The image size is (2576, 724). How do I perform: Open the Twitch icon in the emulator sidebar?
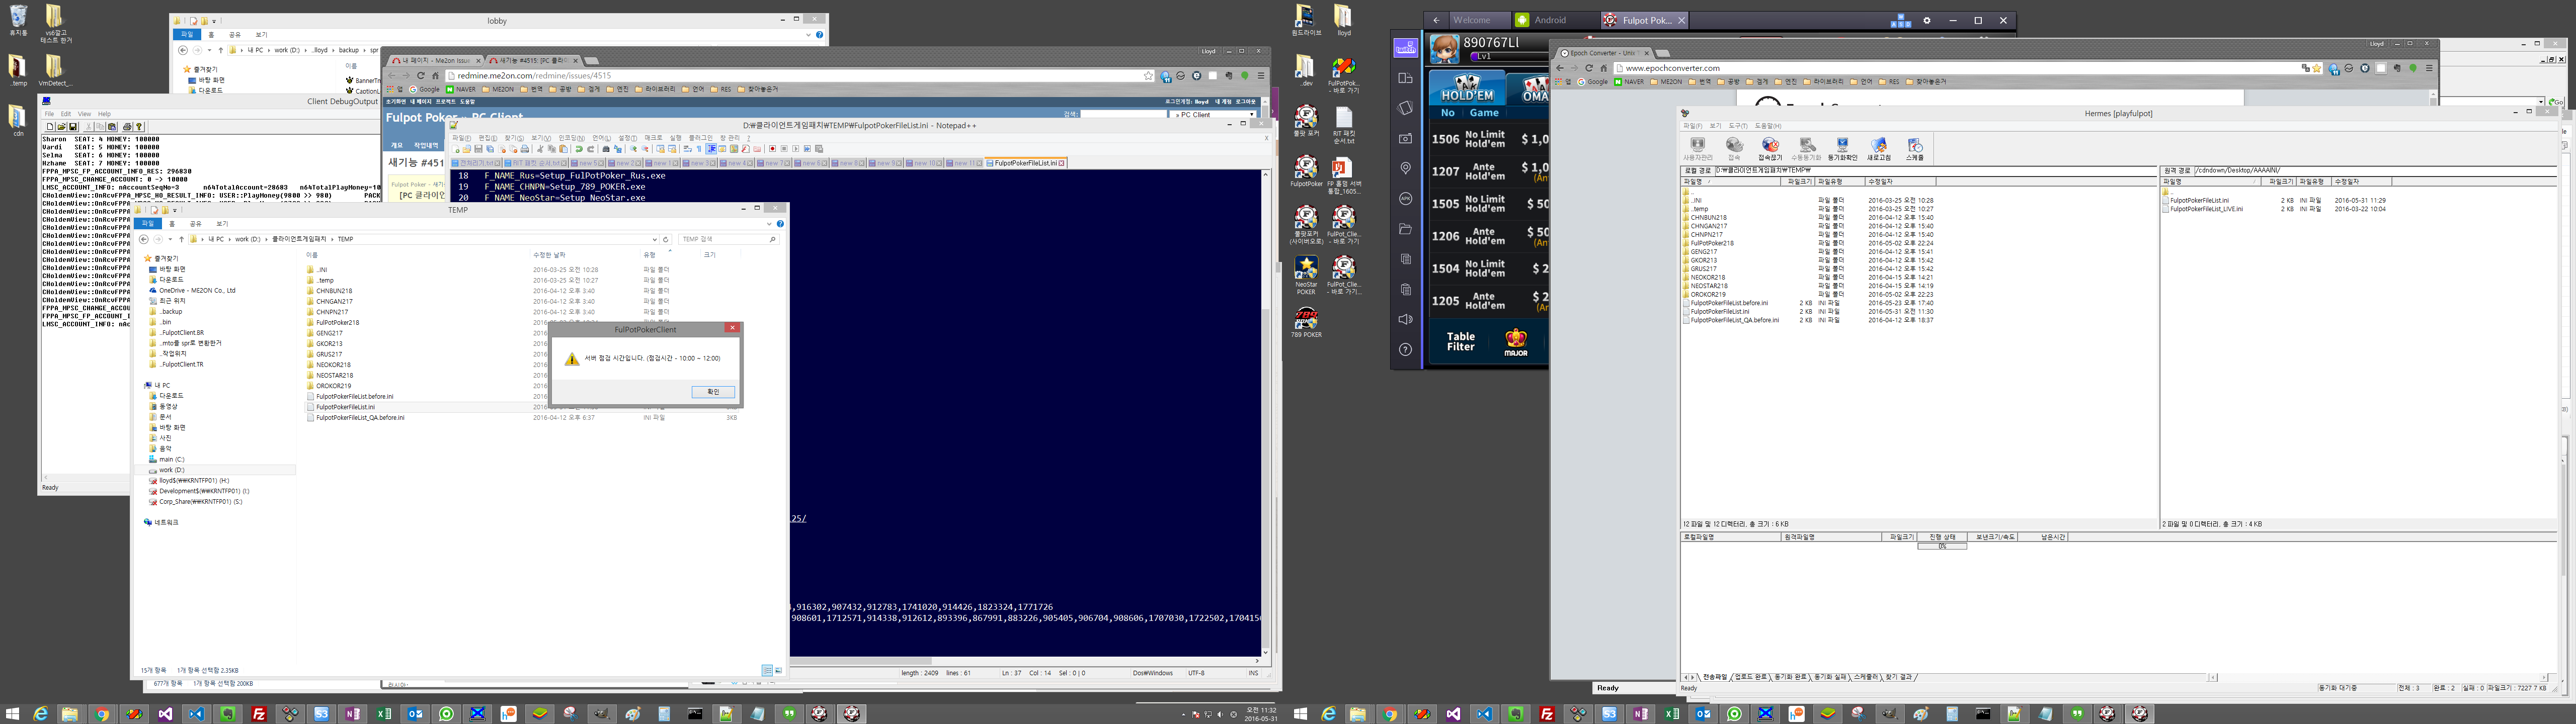click(1406, 48)
